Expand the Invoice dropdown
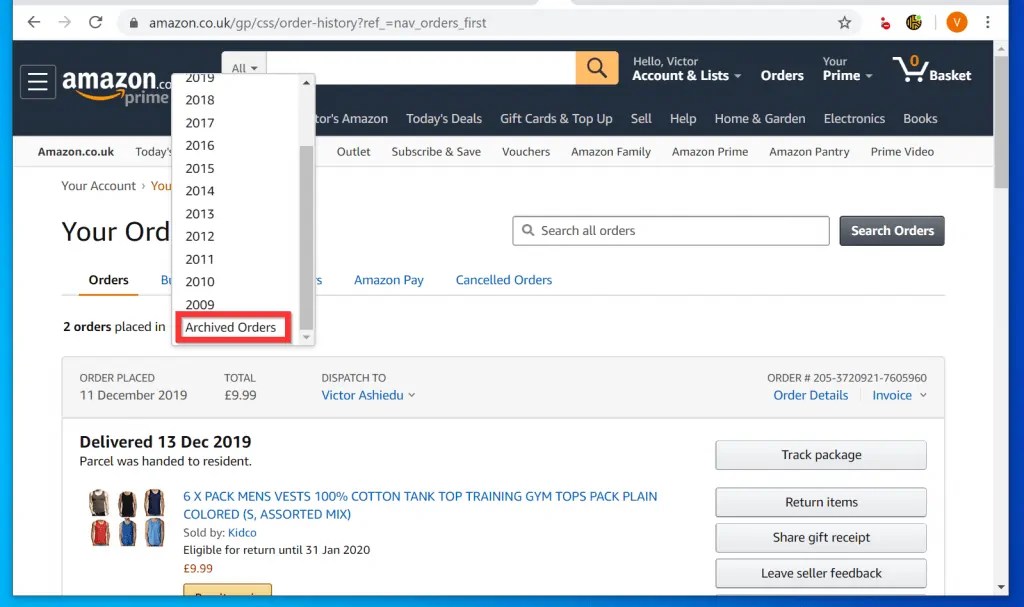The image size is (1024, 607). (899, 395)
